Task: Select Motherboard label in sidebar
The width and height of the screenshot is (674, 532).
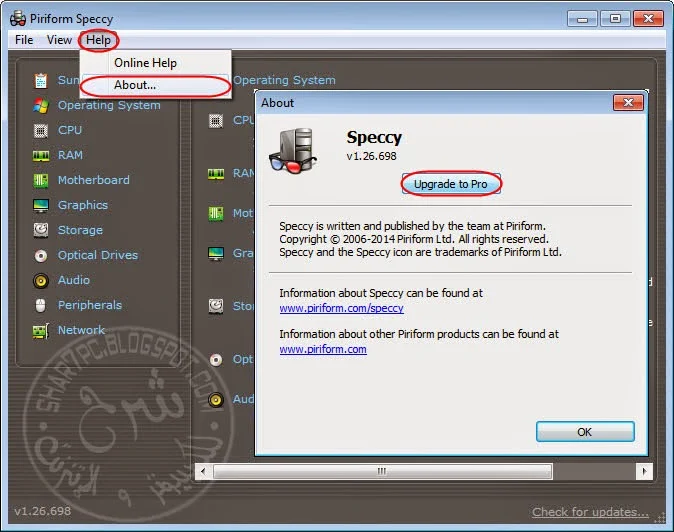Action: [x=94, y=180]
